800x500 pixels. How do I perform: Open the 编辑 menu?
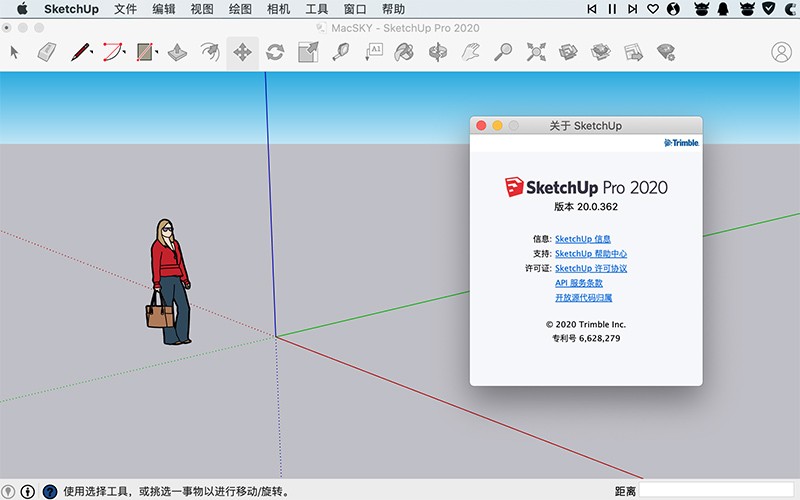click(x=164, y=9)
